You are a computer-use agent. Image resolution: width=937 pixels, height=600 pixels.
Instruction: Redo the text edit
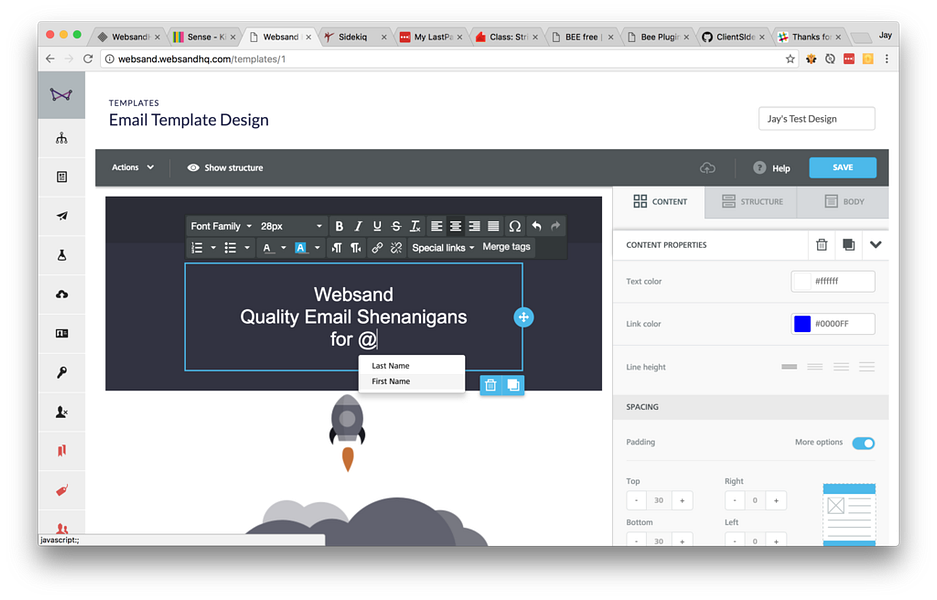(x=556, y=226)
